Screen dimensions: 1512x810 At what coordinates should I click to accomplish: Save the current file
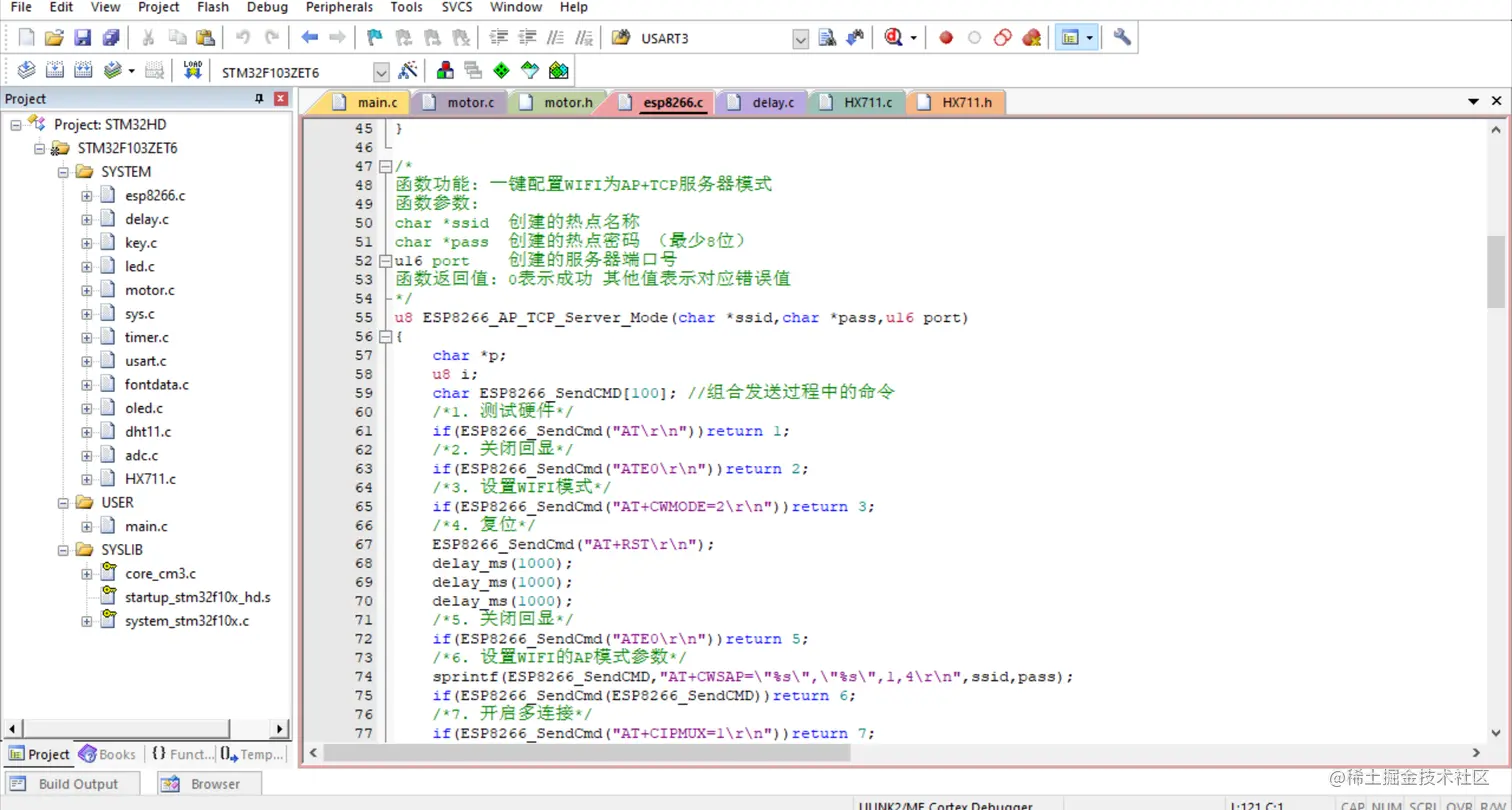coord(83,38)
